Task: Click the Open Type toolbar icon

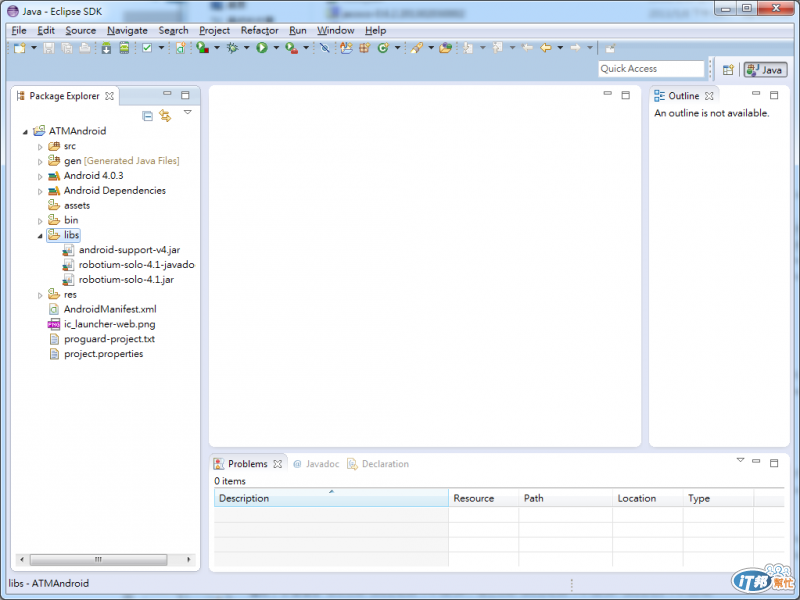Action: coord(445,48)
